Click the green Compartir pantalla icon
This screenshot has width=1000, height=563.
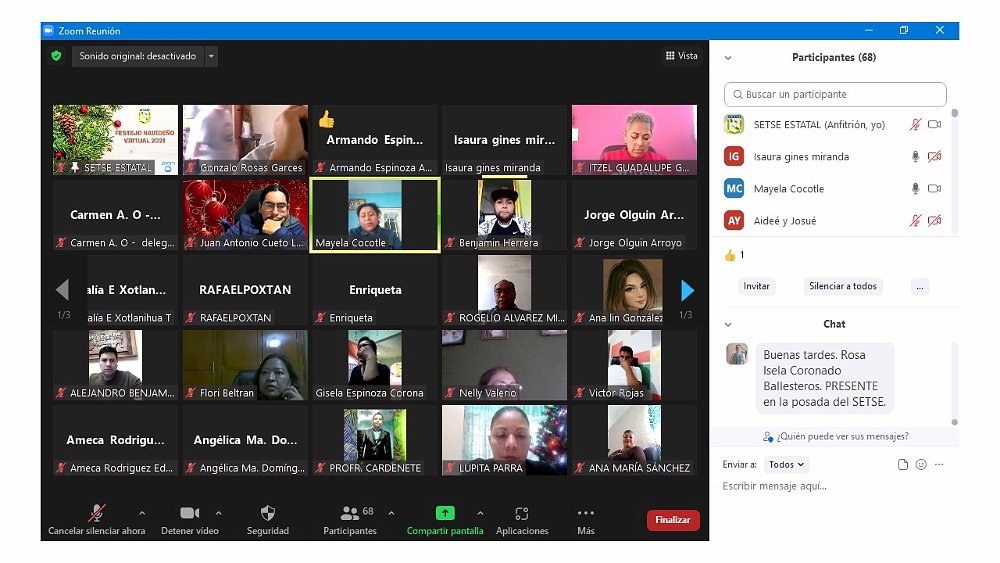445,513
